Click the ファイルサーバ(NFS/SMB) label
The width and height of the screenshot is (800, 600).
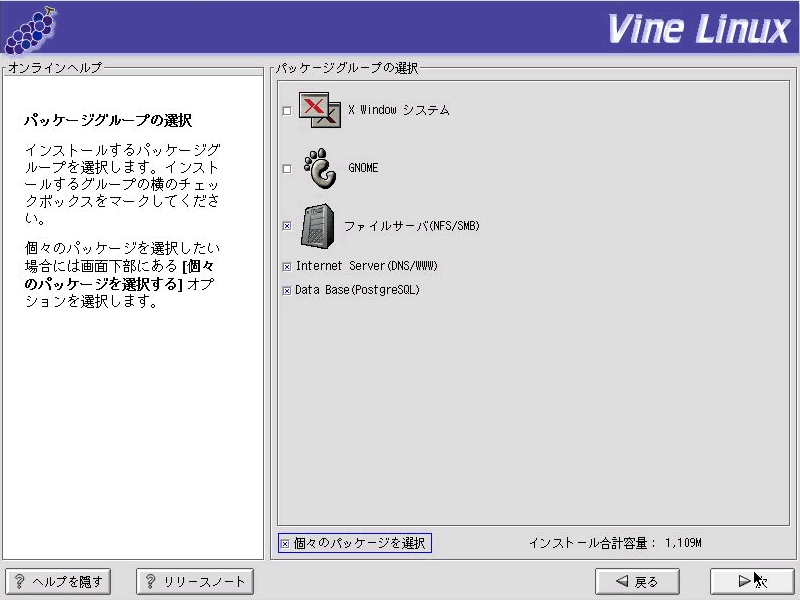(412, 226)
